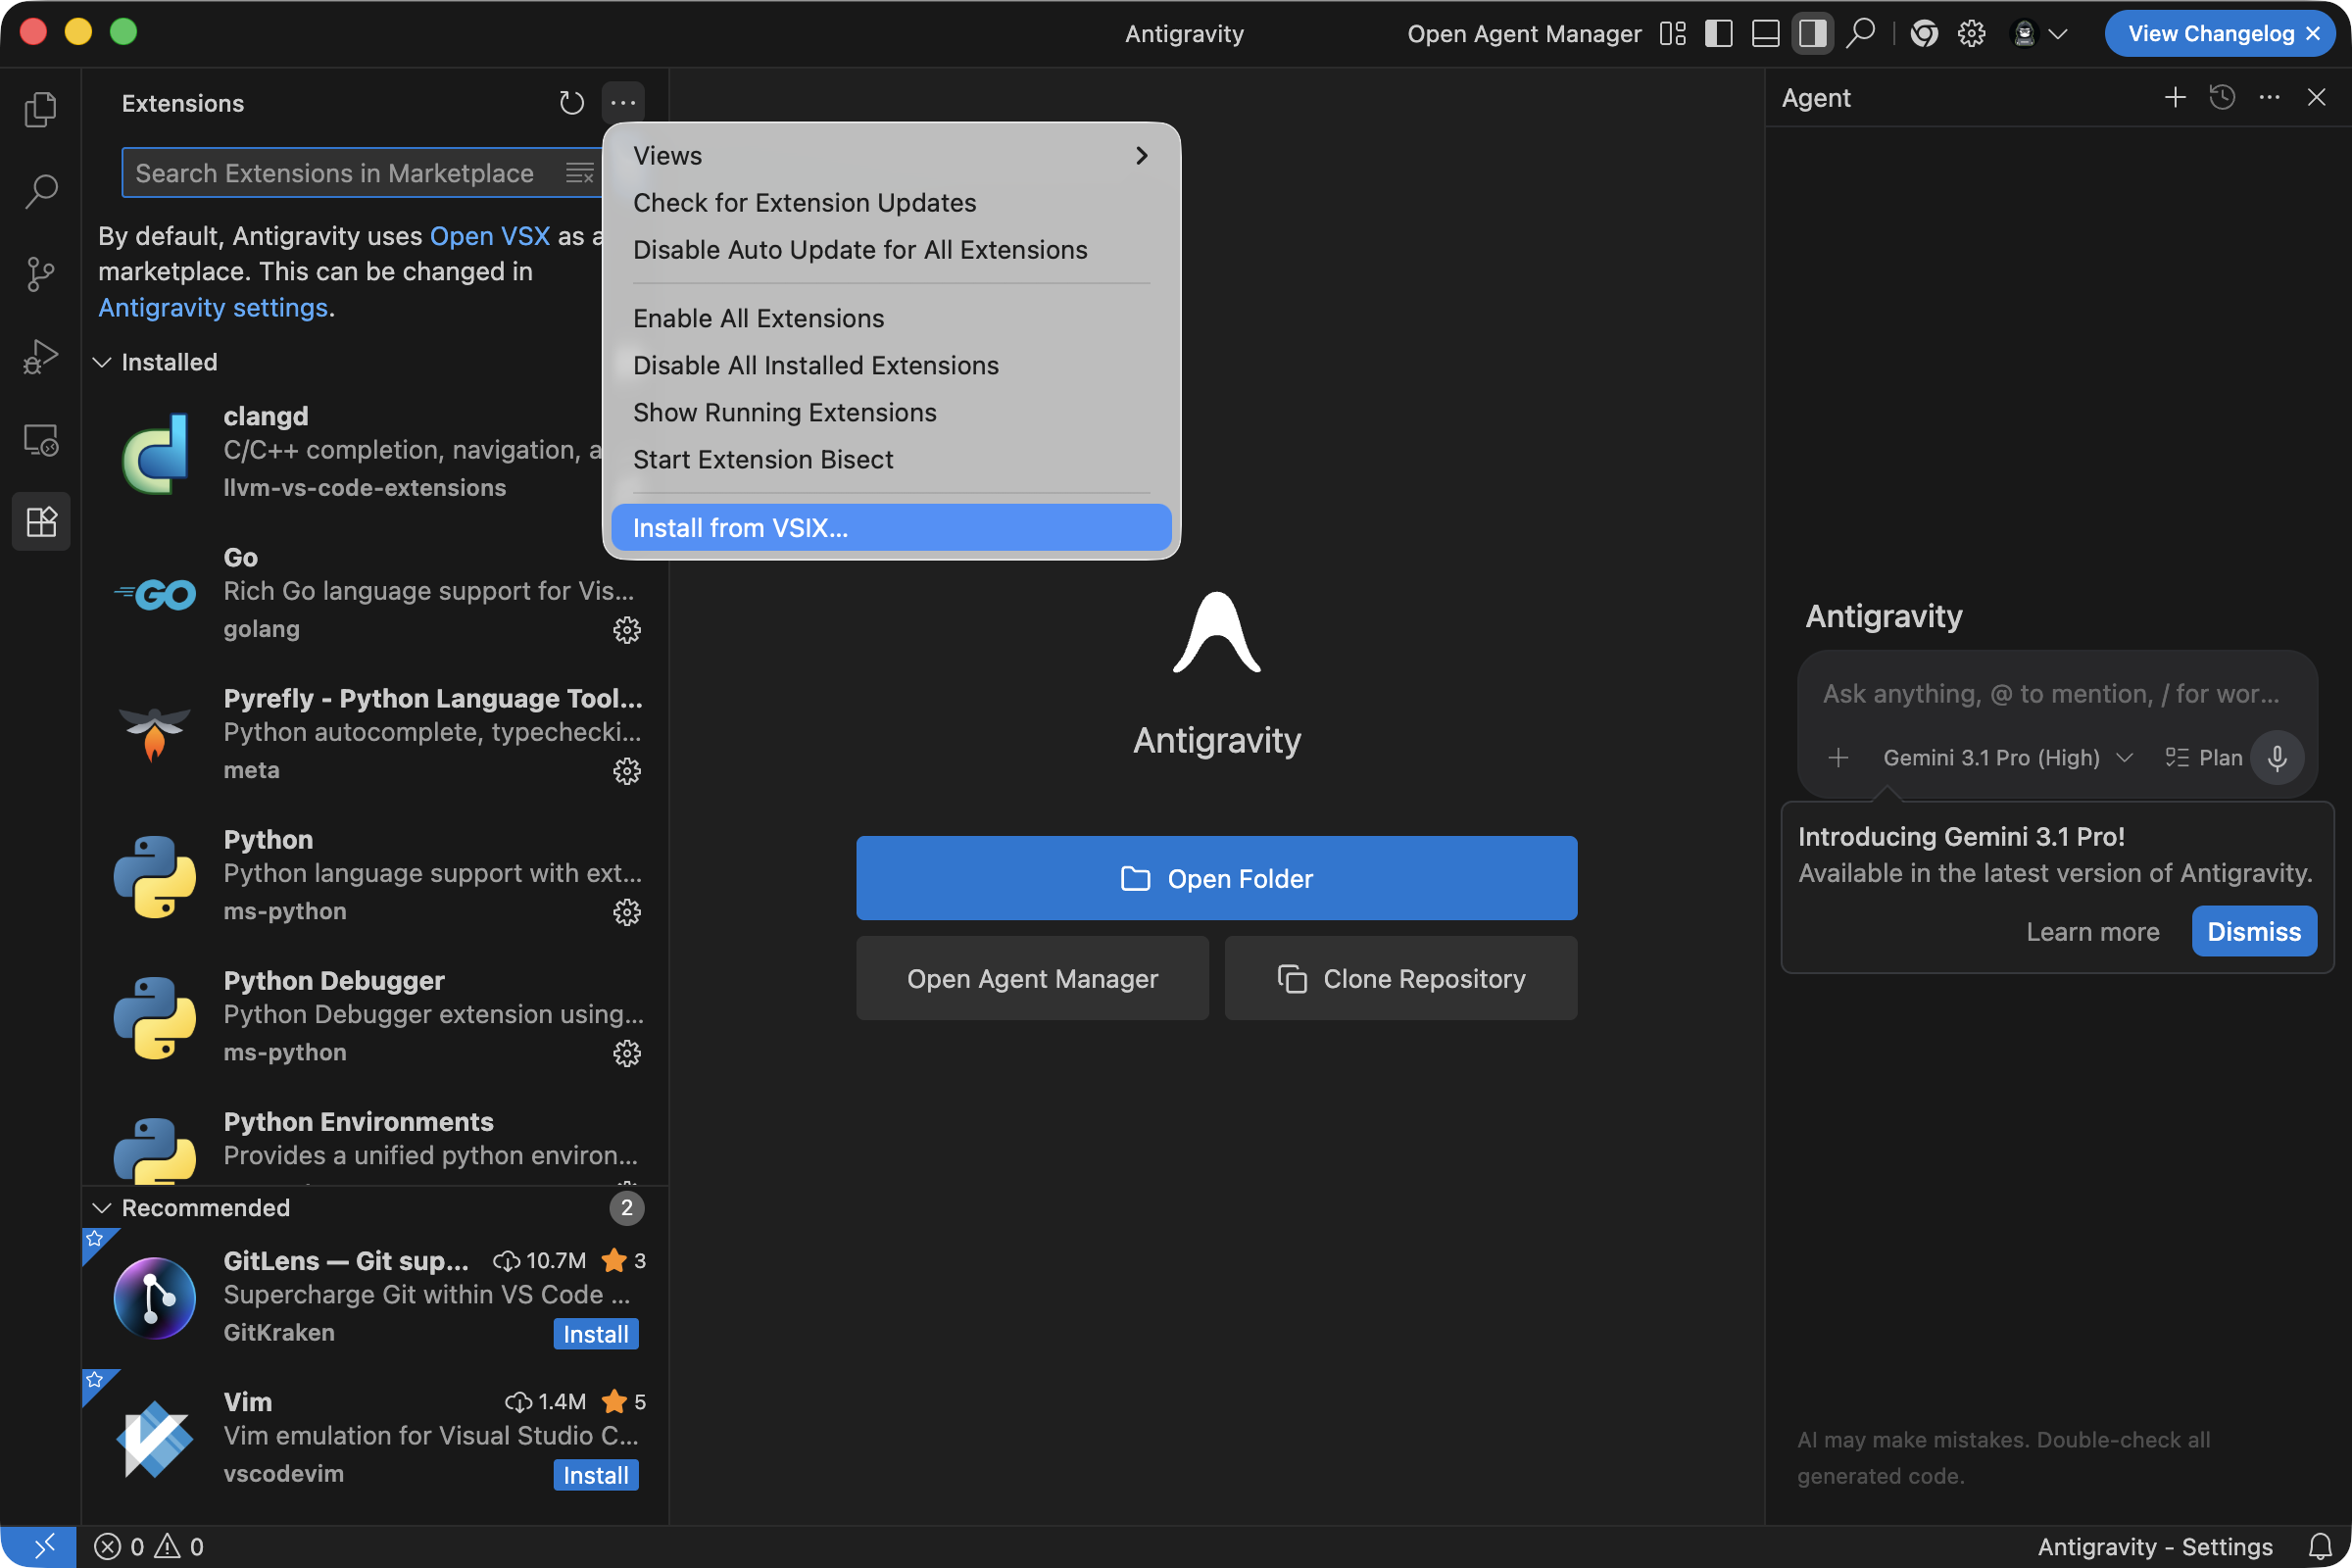Choose Show Running Extensions

coord(891,412)
